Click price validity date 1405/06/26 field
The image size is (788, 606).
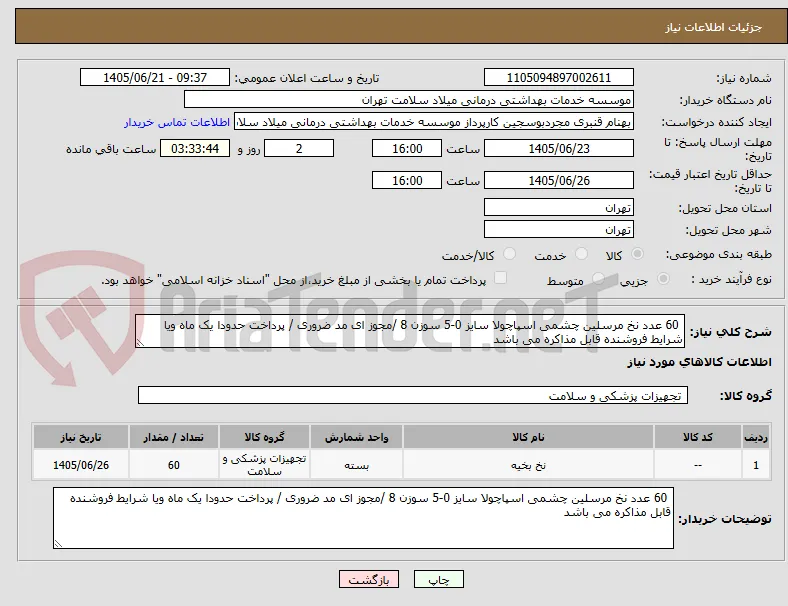[x=558, y=180]
